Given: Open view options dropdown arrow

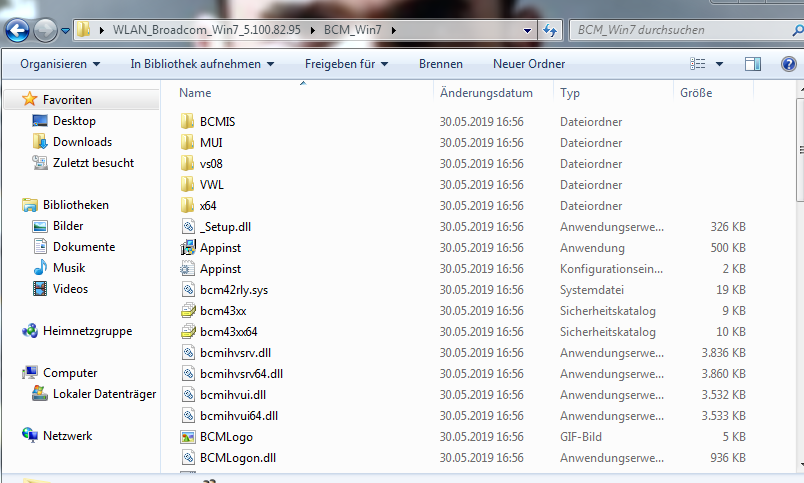Looking at the screenshot, I should (719, 64).
